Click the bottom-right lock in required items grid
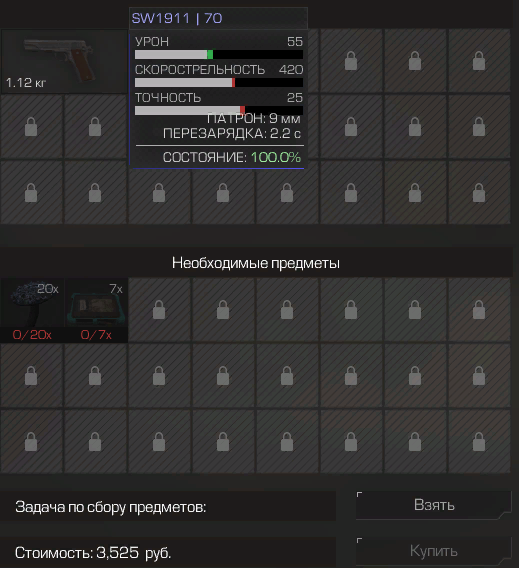Viewport: 519px width, 568px height. point(479,442)
